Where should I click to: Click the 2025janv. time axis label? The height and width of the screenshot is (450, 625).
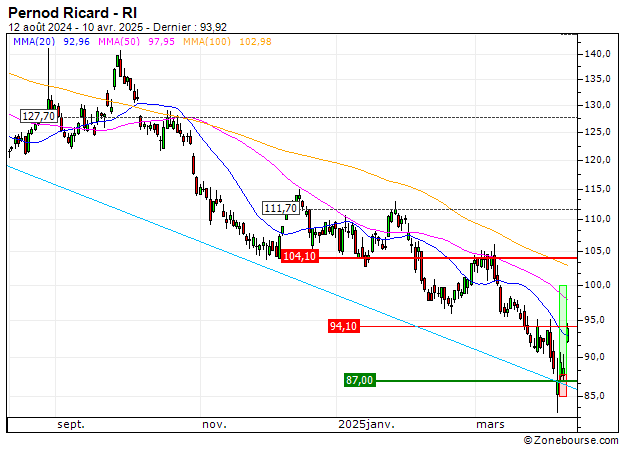(366, 424)
